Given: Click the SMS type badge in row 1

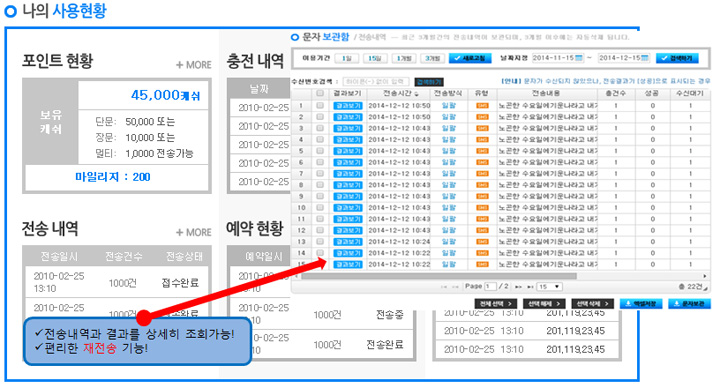Looking at the screenshot, I should pos(482,106).
